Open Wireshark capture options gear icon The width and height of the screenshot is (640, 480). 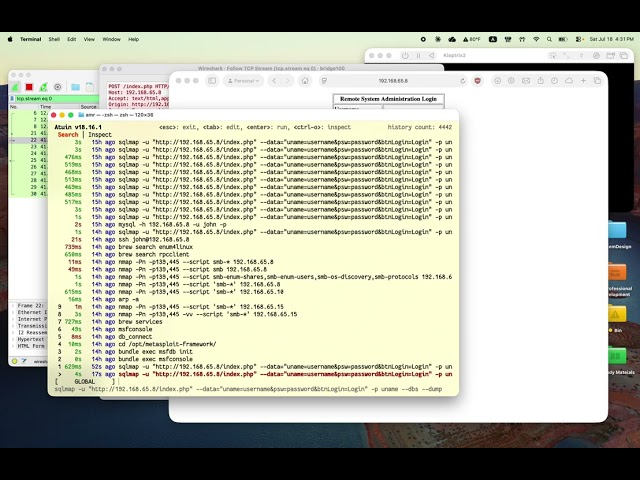[58, 87]
